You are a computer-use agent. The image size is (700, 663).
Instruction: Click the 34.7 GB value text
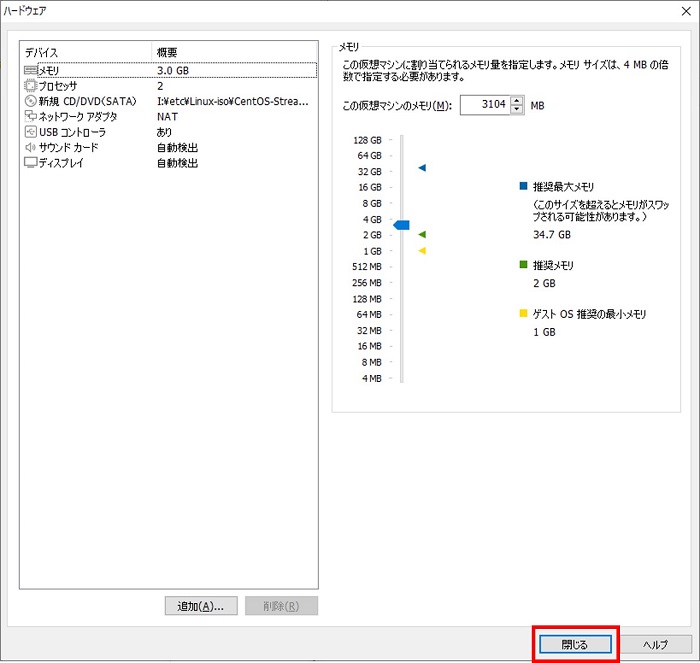[x=552, y=234]
